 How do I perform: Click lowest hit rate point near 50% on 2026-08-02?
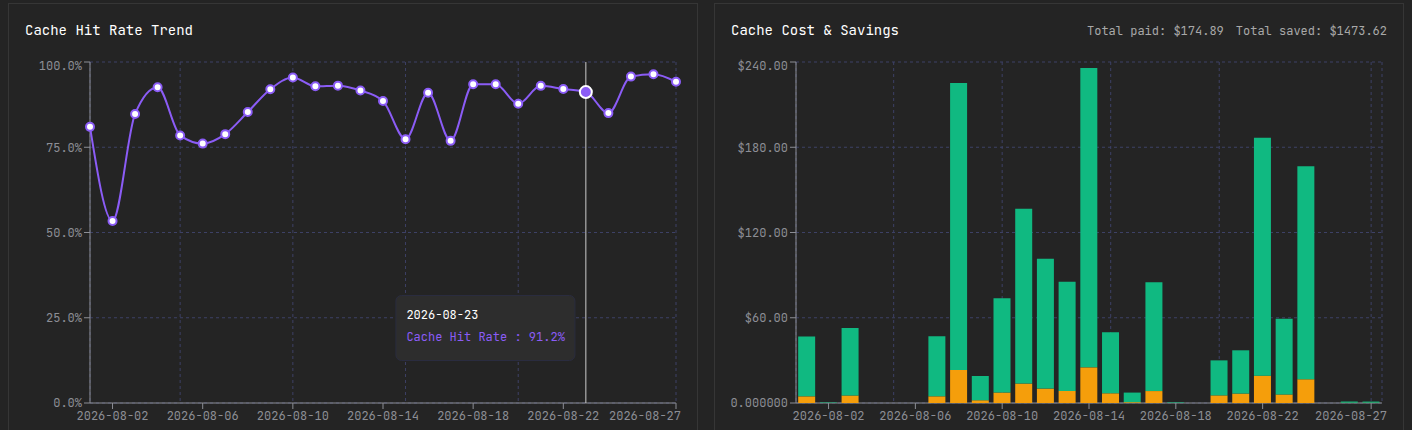click(x=113, y=221)
